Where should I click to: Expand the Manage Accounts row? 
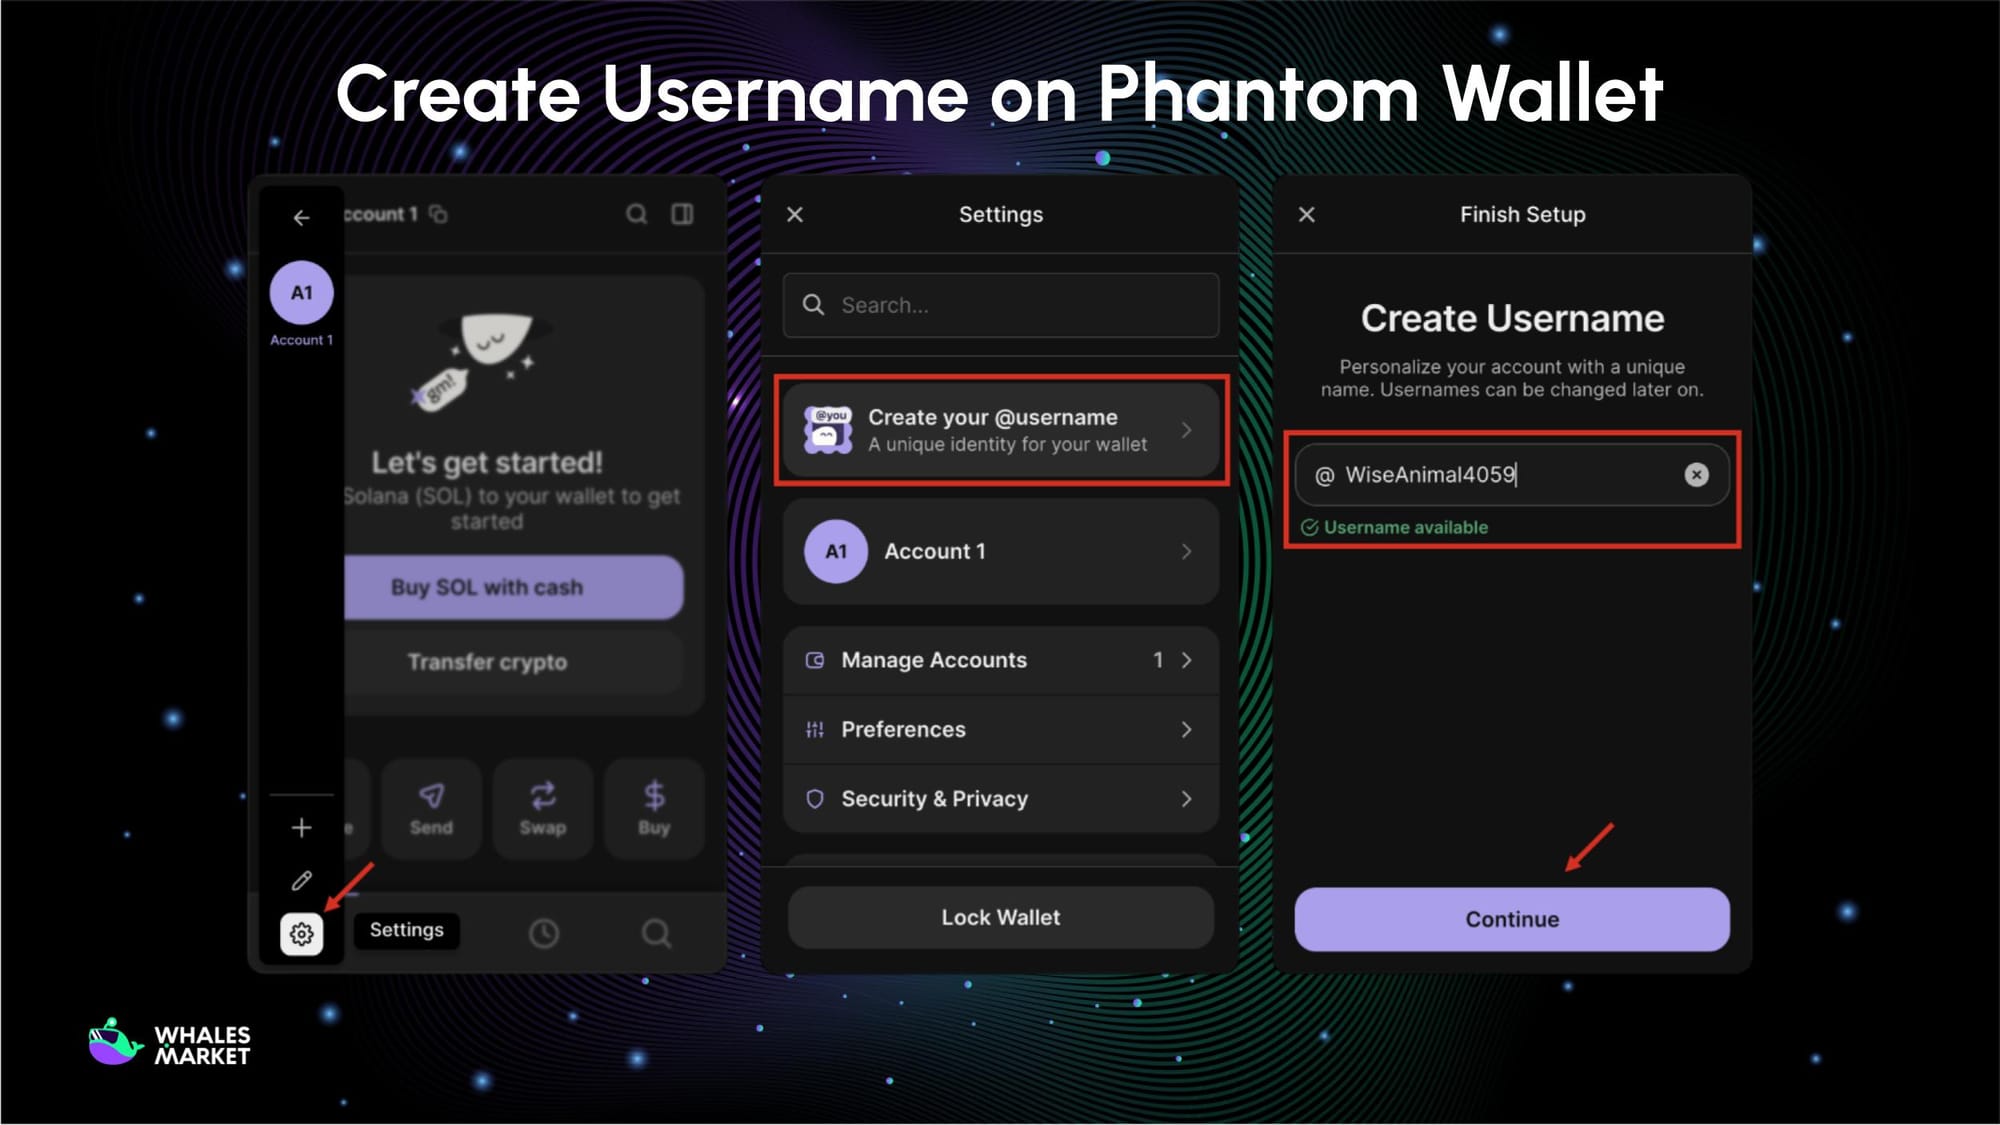[x=1000, y=659]
